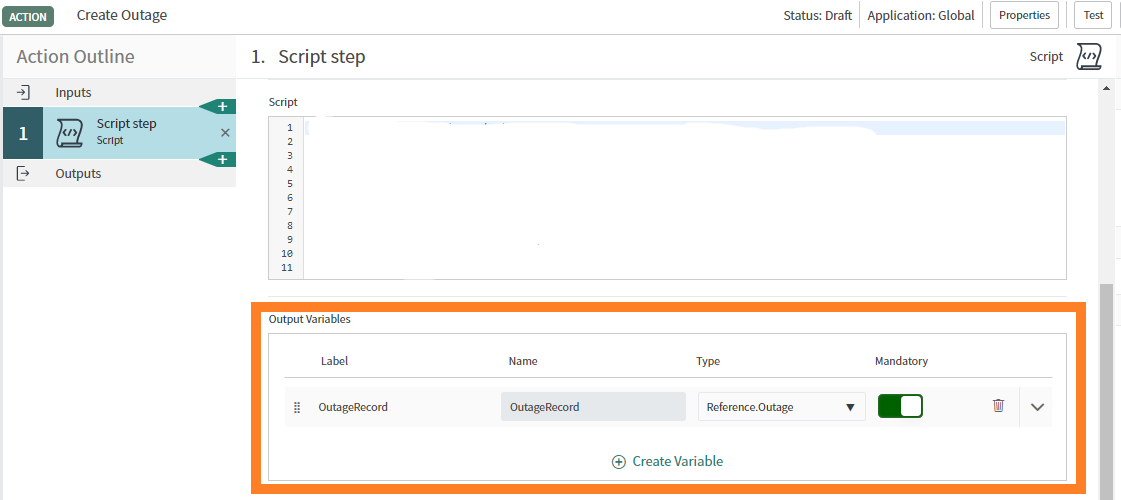Select the Script step scroll icon in outline

[x=69, y=133]
